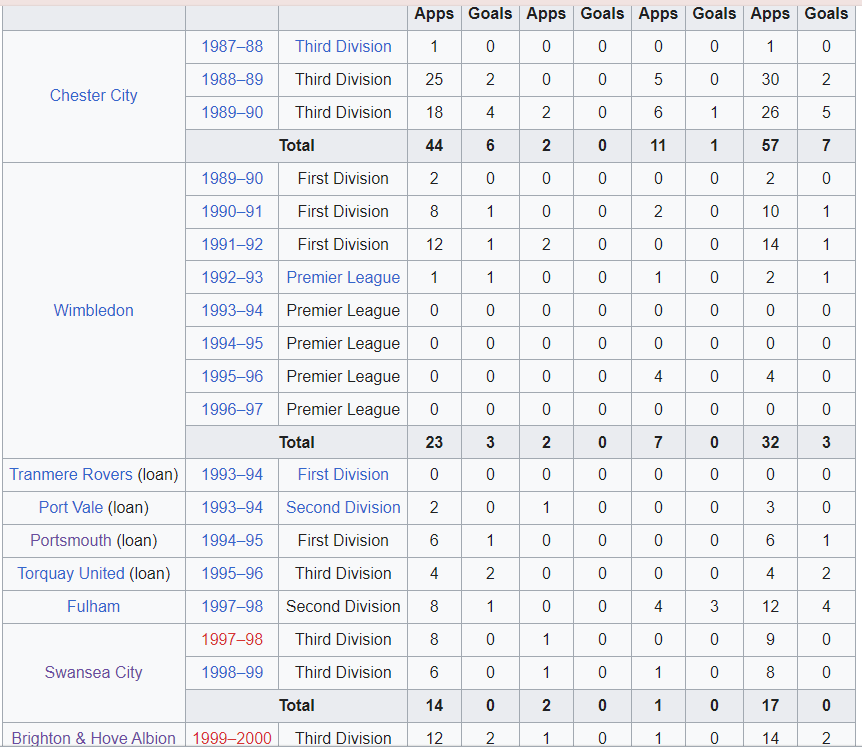Viewport: 862px width, 748px height.
Task: Open Wimbledon's 1995–96 season link
Action: coord(232,376)
